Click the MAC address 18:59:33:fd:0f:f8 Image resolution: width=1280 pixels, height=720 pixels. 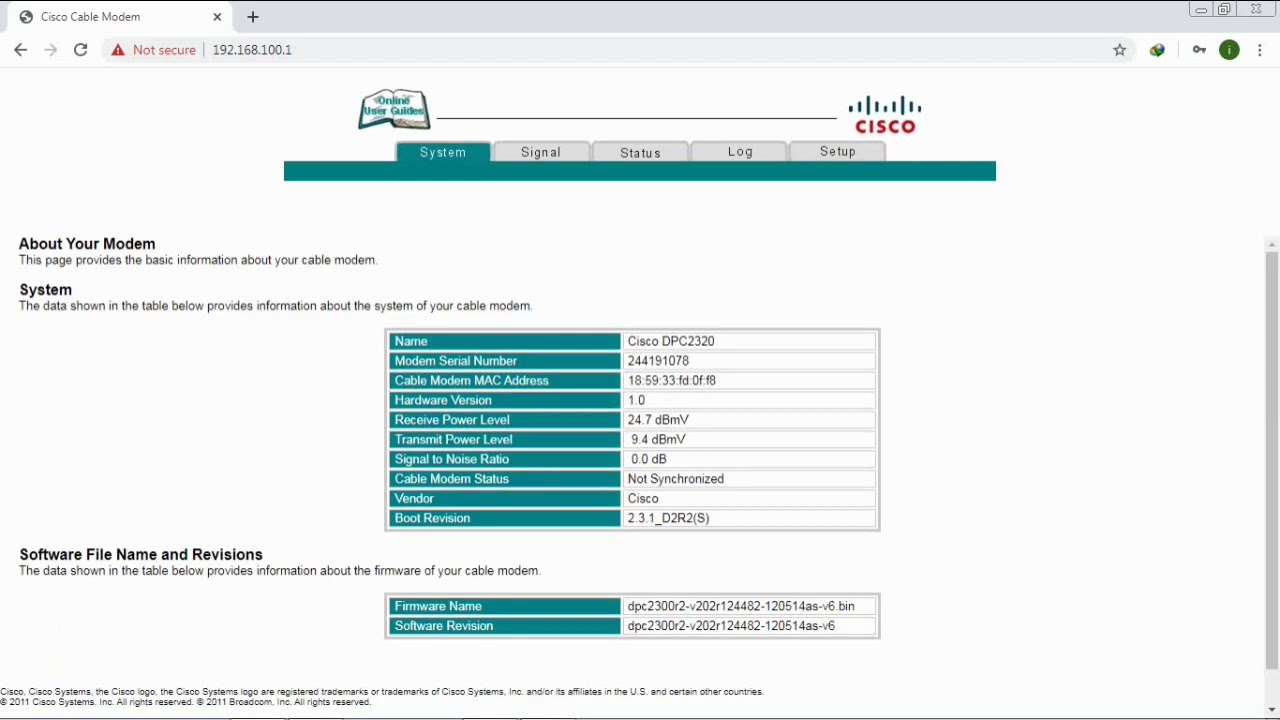[672, 381]
